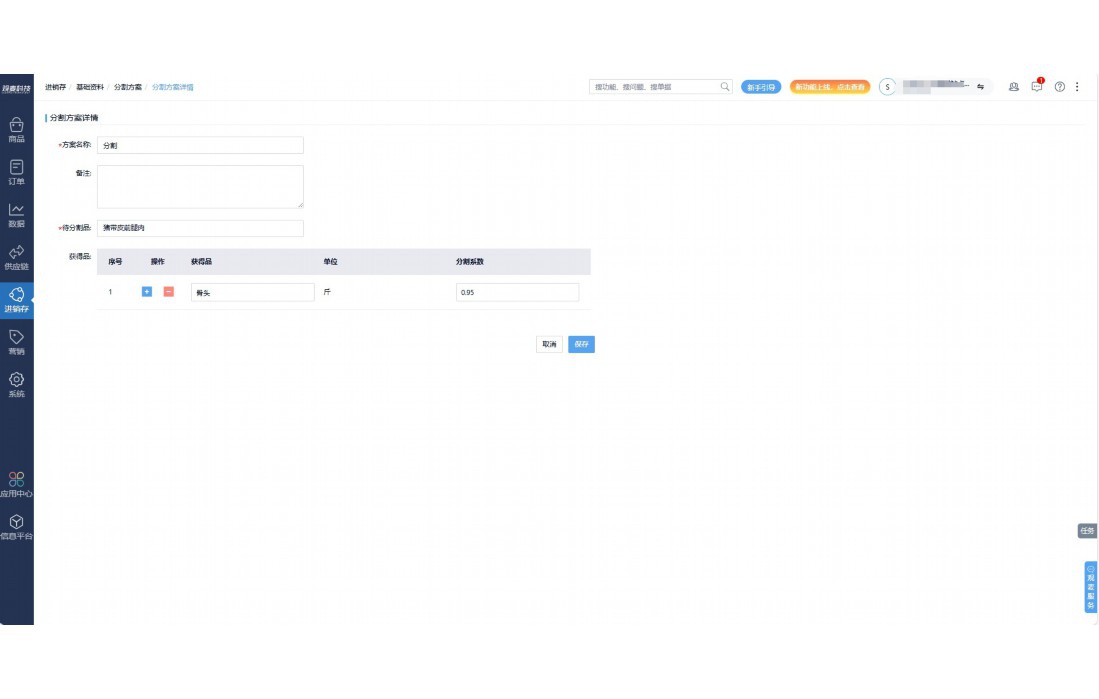
Task: Open the 供应链 (Supply Chain) sidebar section
Action: click(x=16, y=257)
